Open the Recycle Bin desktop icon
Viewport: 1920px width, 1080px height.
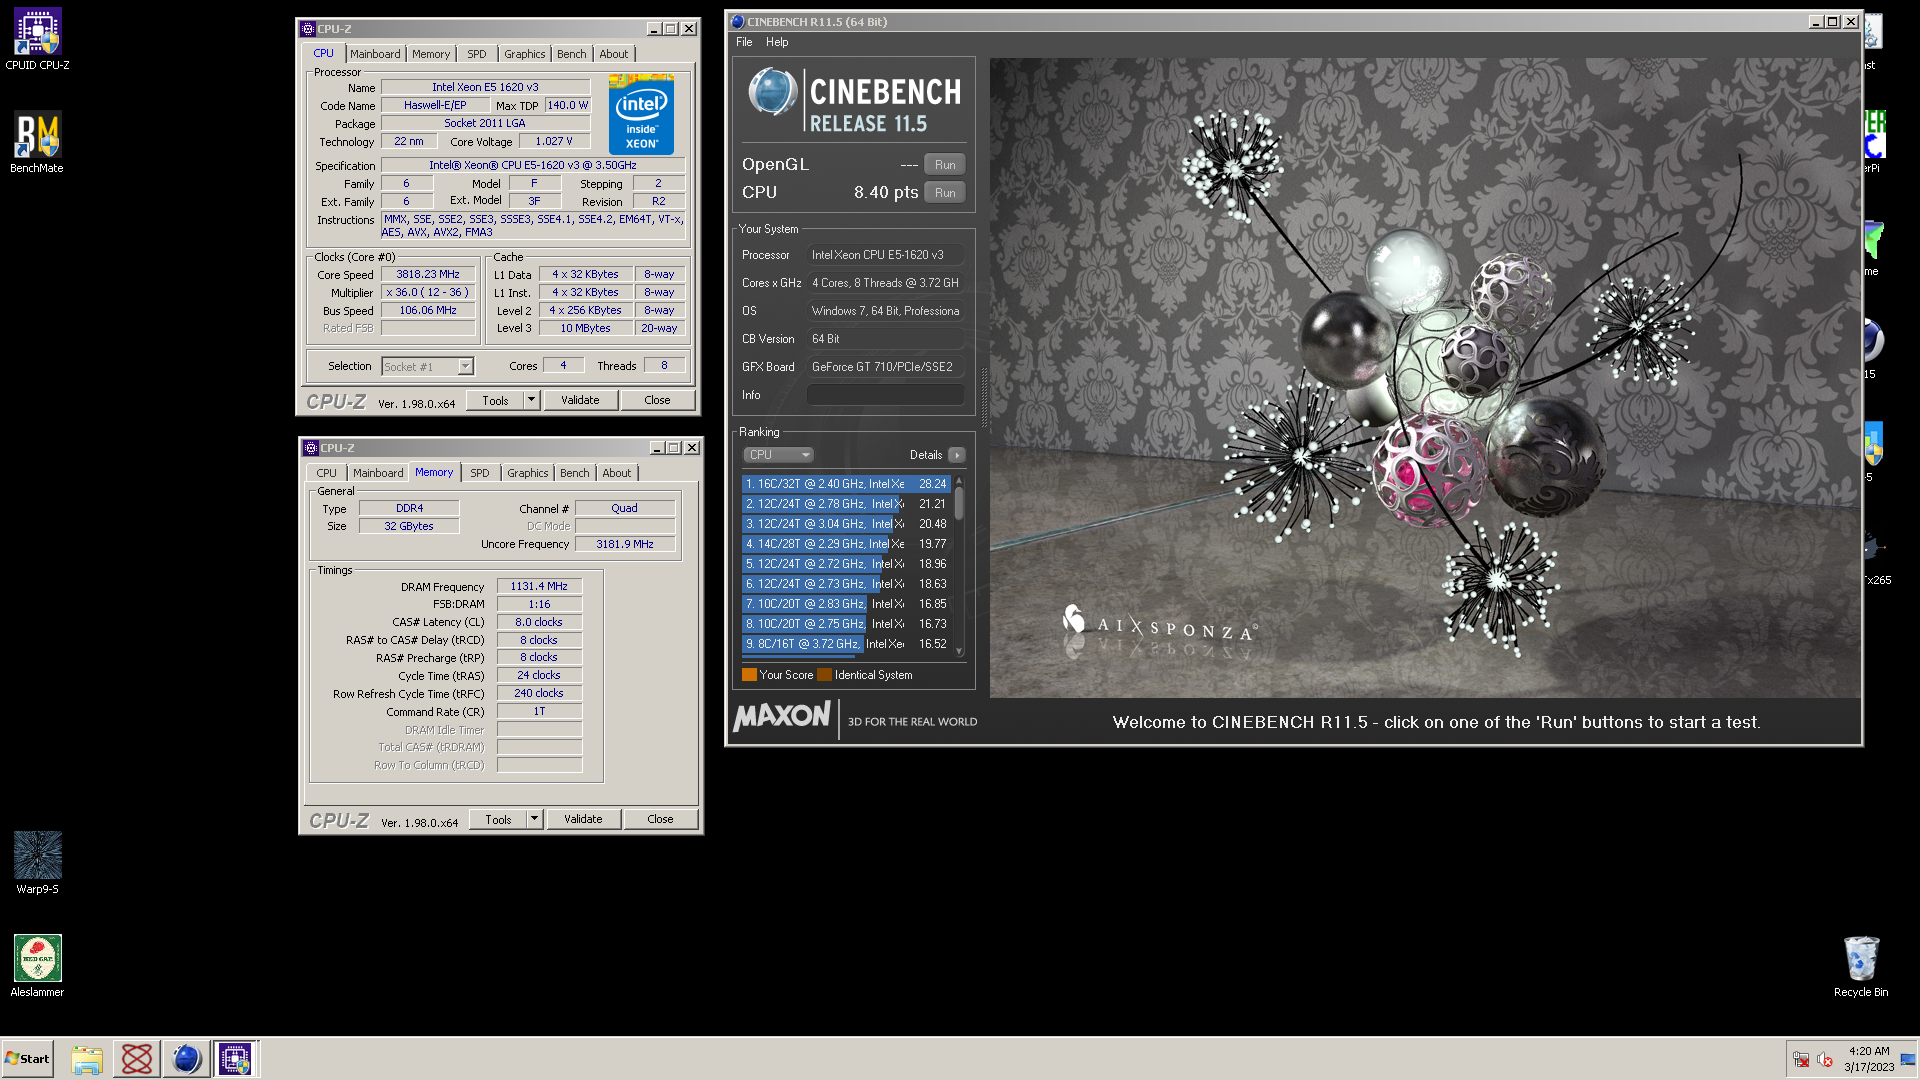pos(1861,966)
